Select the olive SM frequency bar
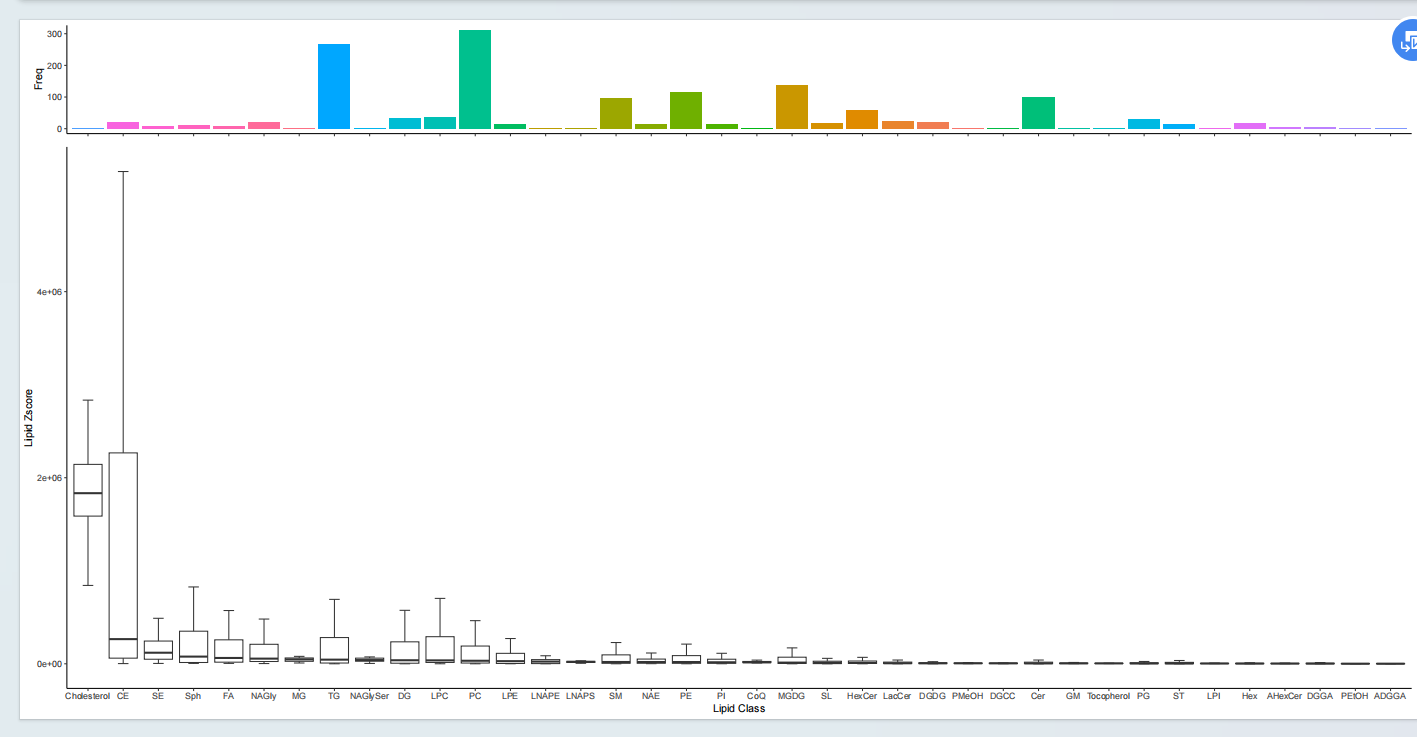 coord(616,113)
